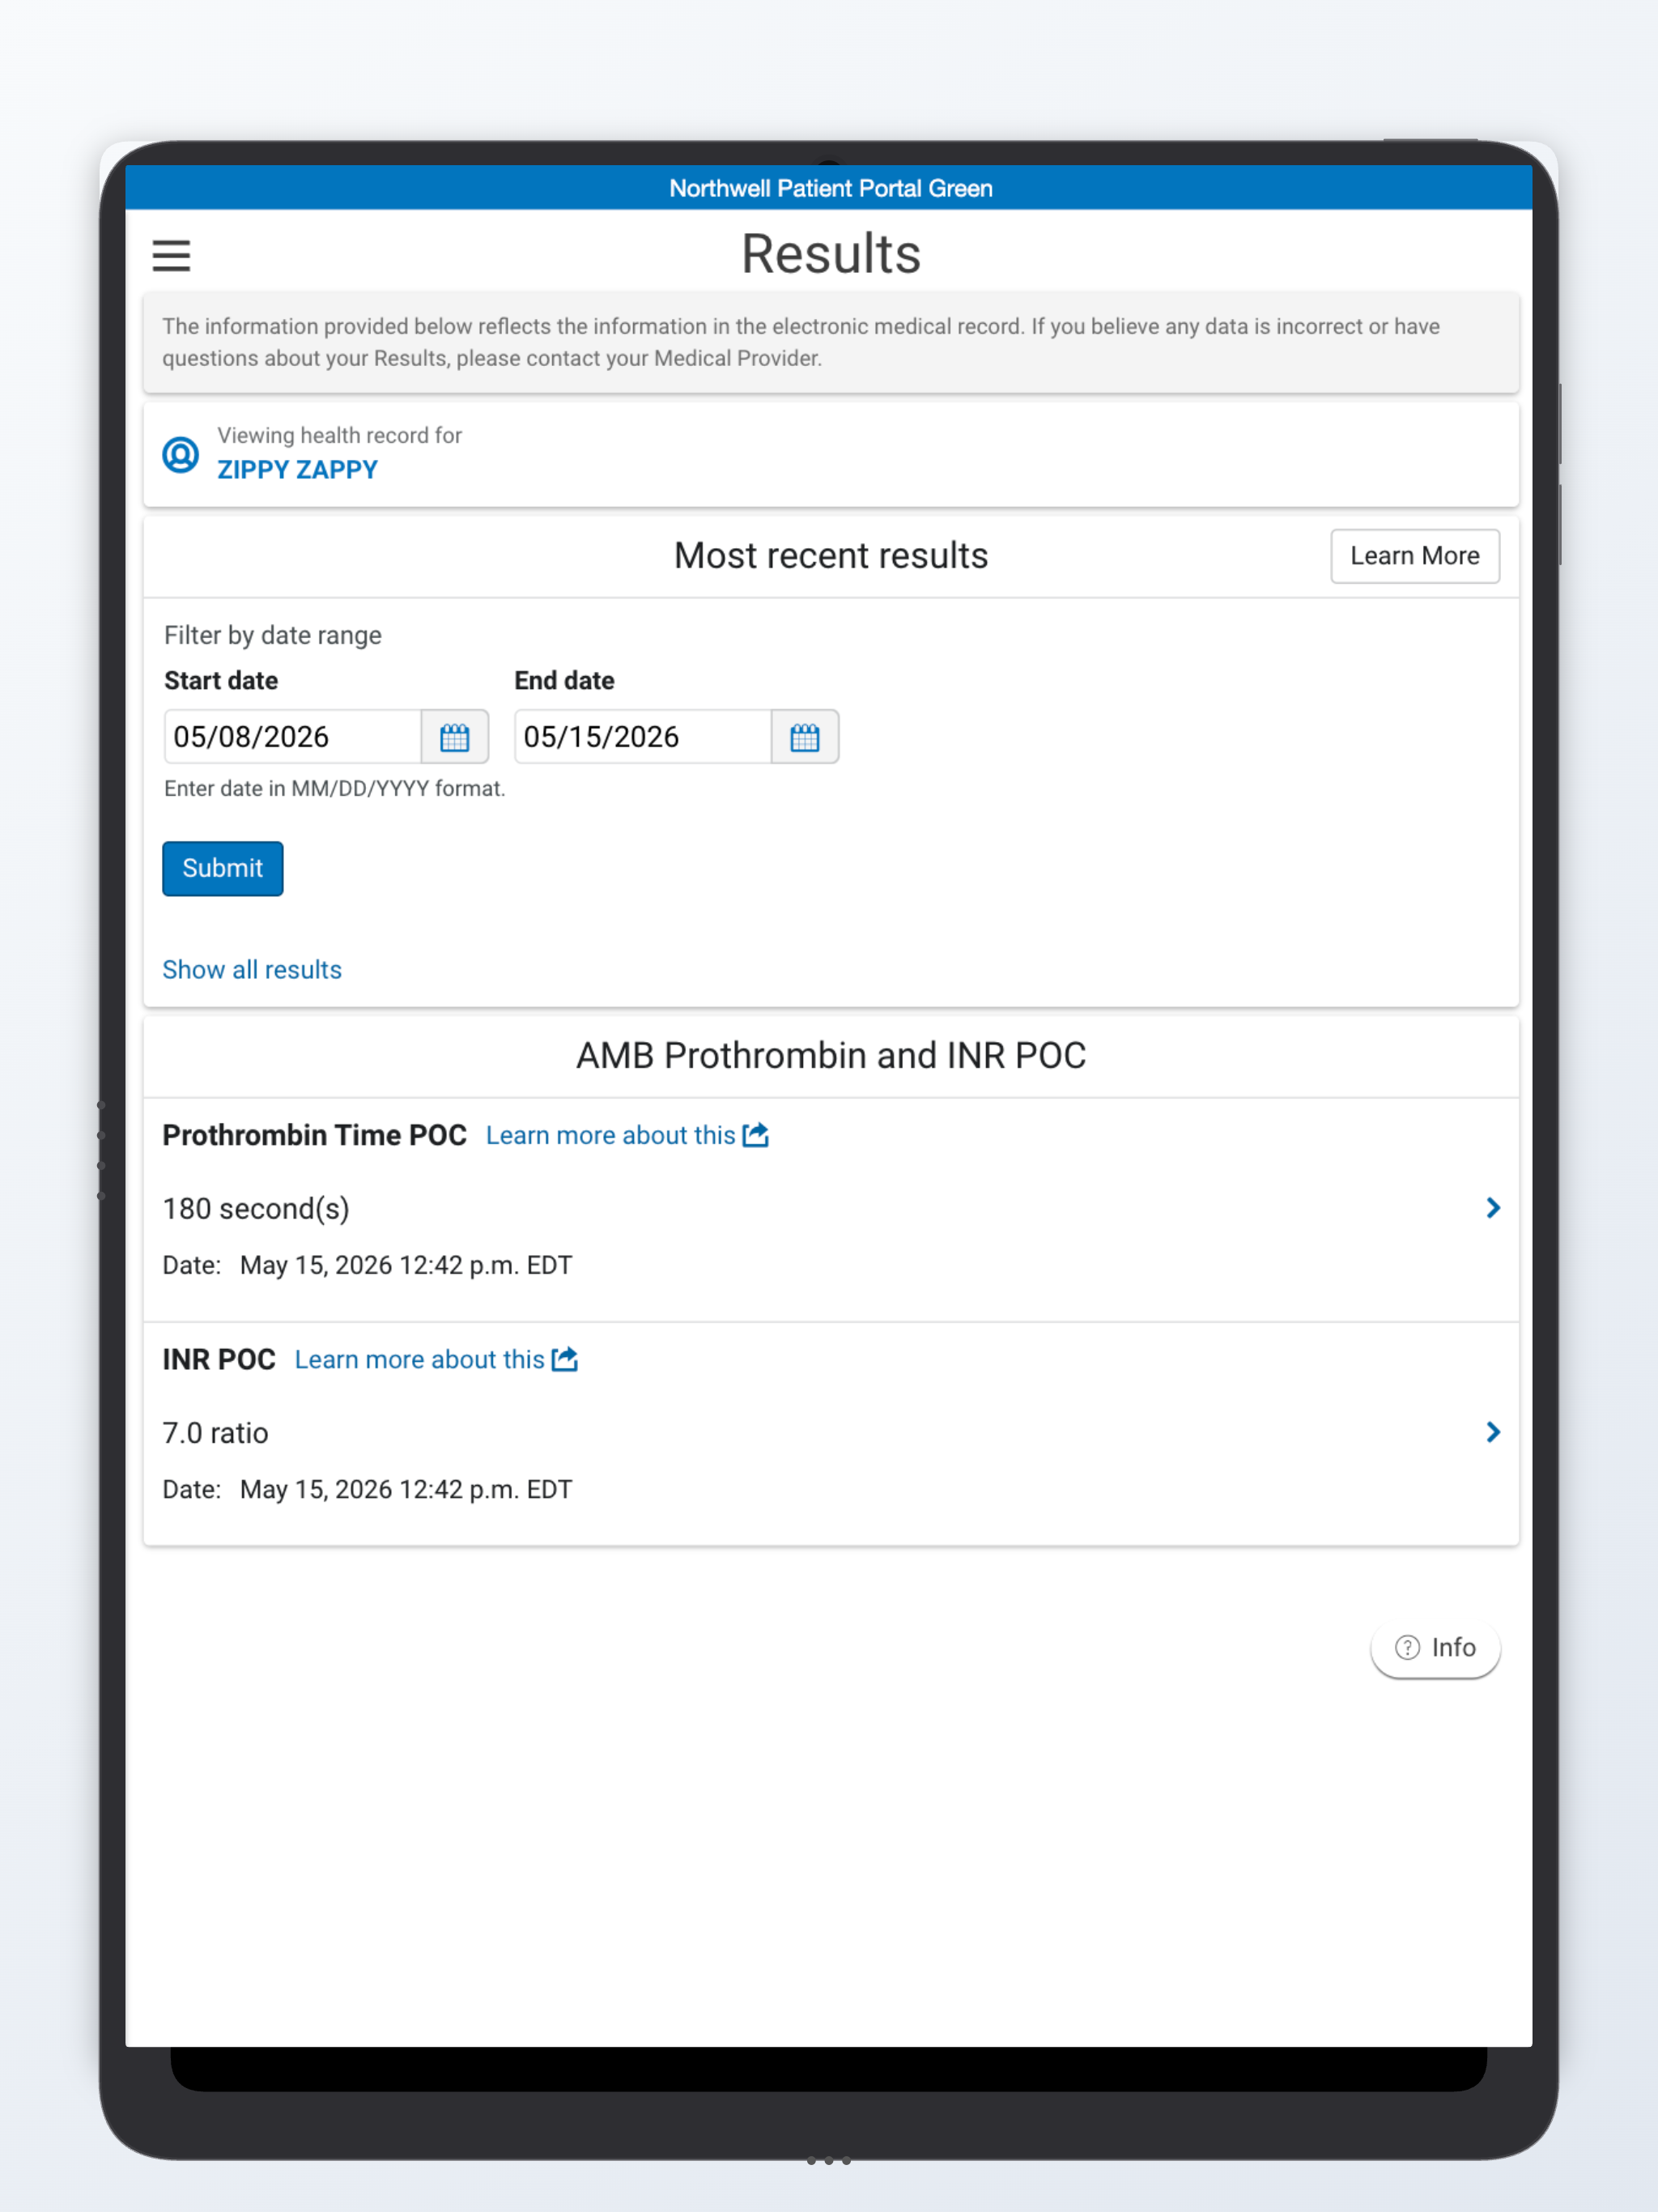This screenshot has width=1658, height=2212.
Task: Click the Learn More button
Action: [1415, 556]
